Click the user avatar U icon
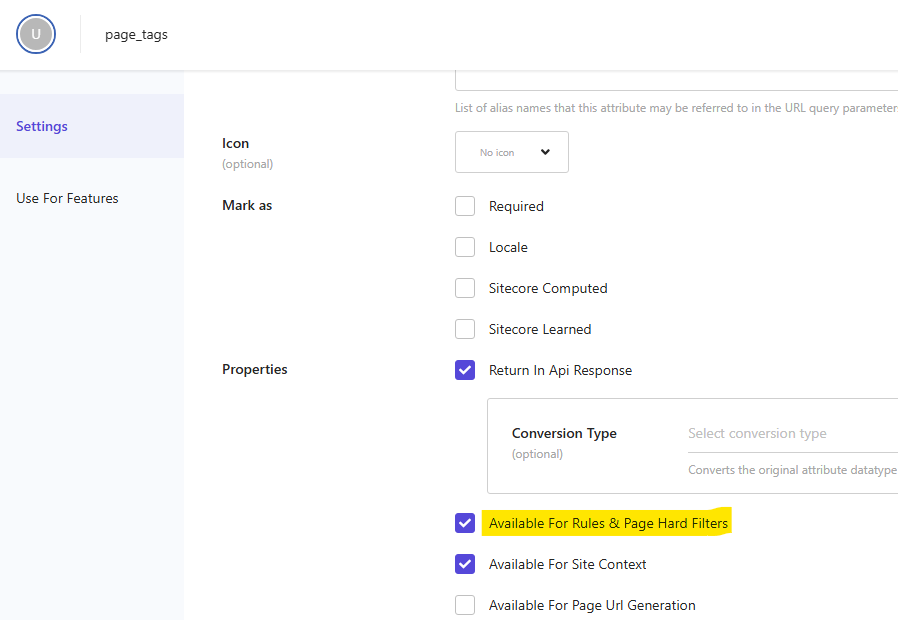 point(36,34)
